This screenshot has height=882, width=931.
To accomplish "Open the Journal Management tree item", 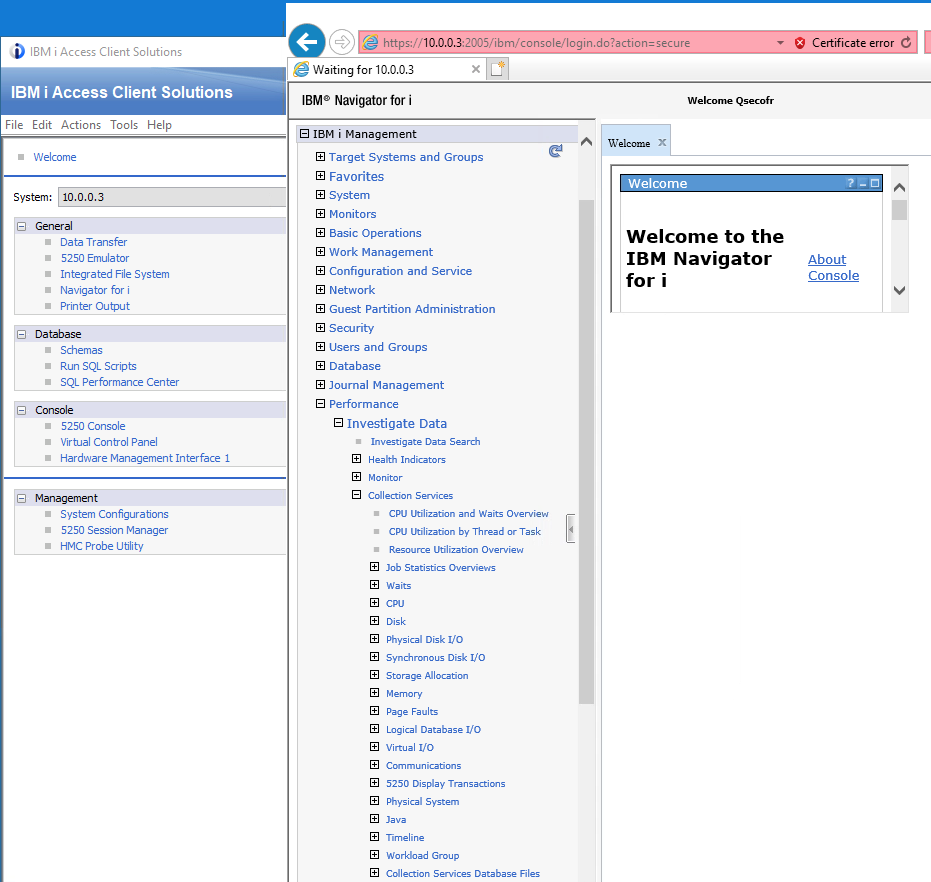I will [386, 385].
